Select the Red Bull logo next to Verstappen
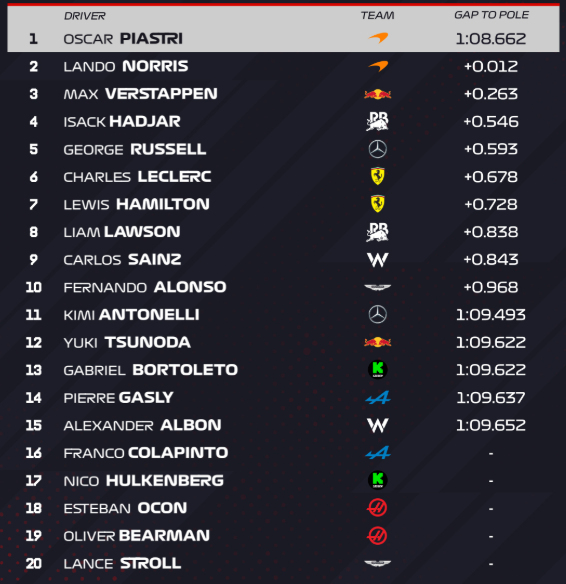Viewport: 566px width, 584px height. pos(378,94)
